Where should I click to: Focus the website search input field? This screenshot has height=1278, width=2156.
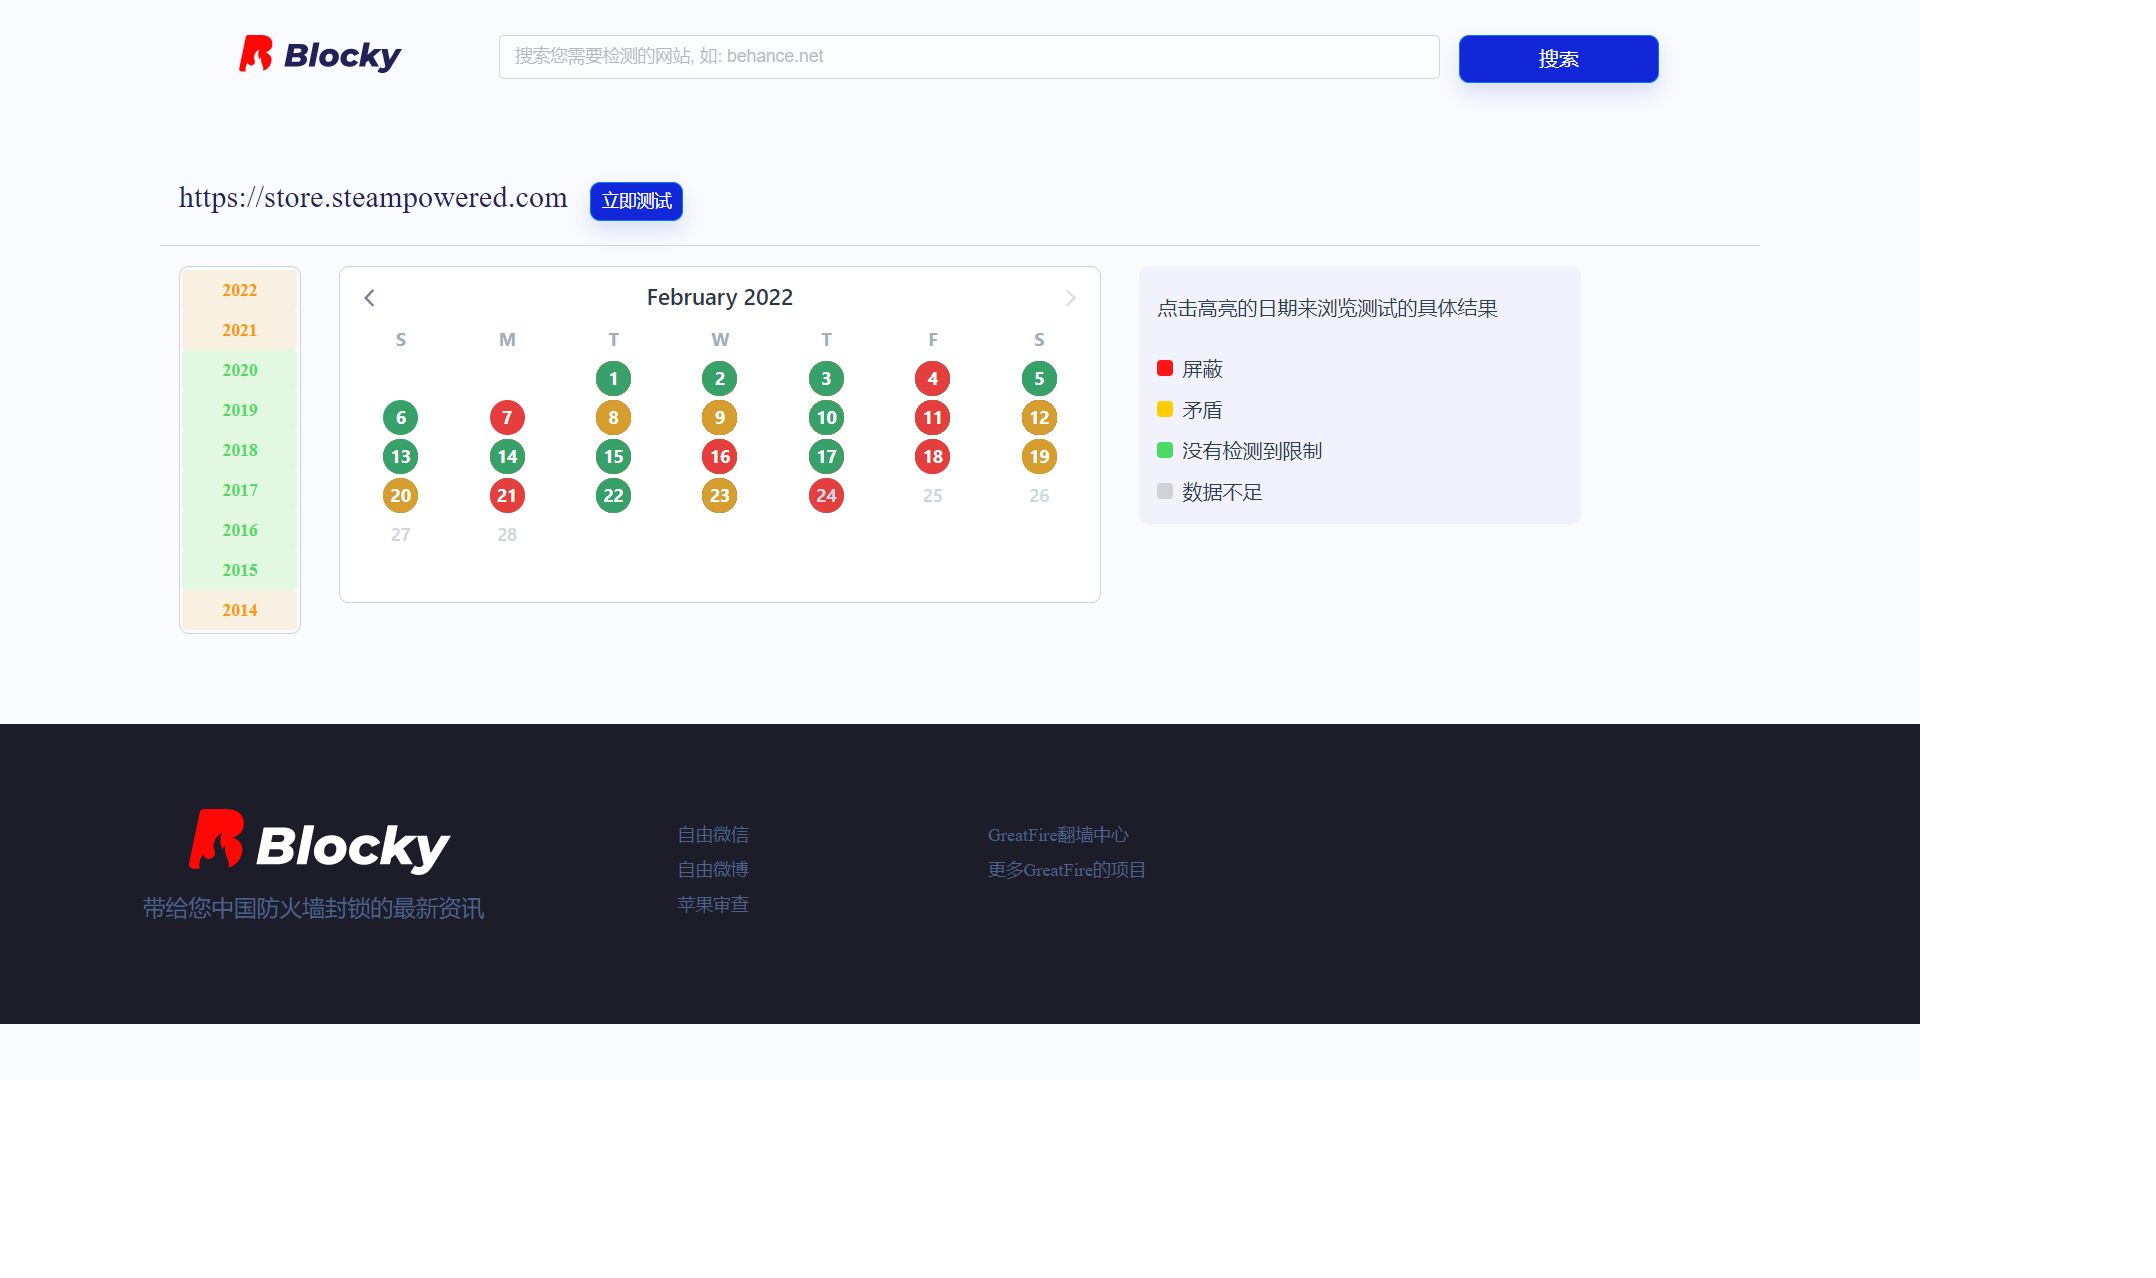click(968, 57)
